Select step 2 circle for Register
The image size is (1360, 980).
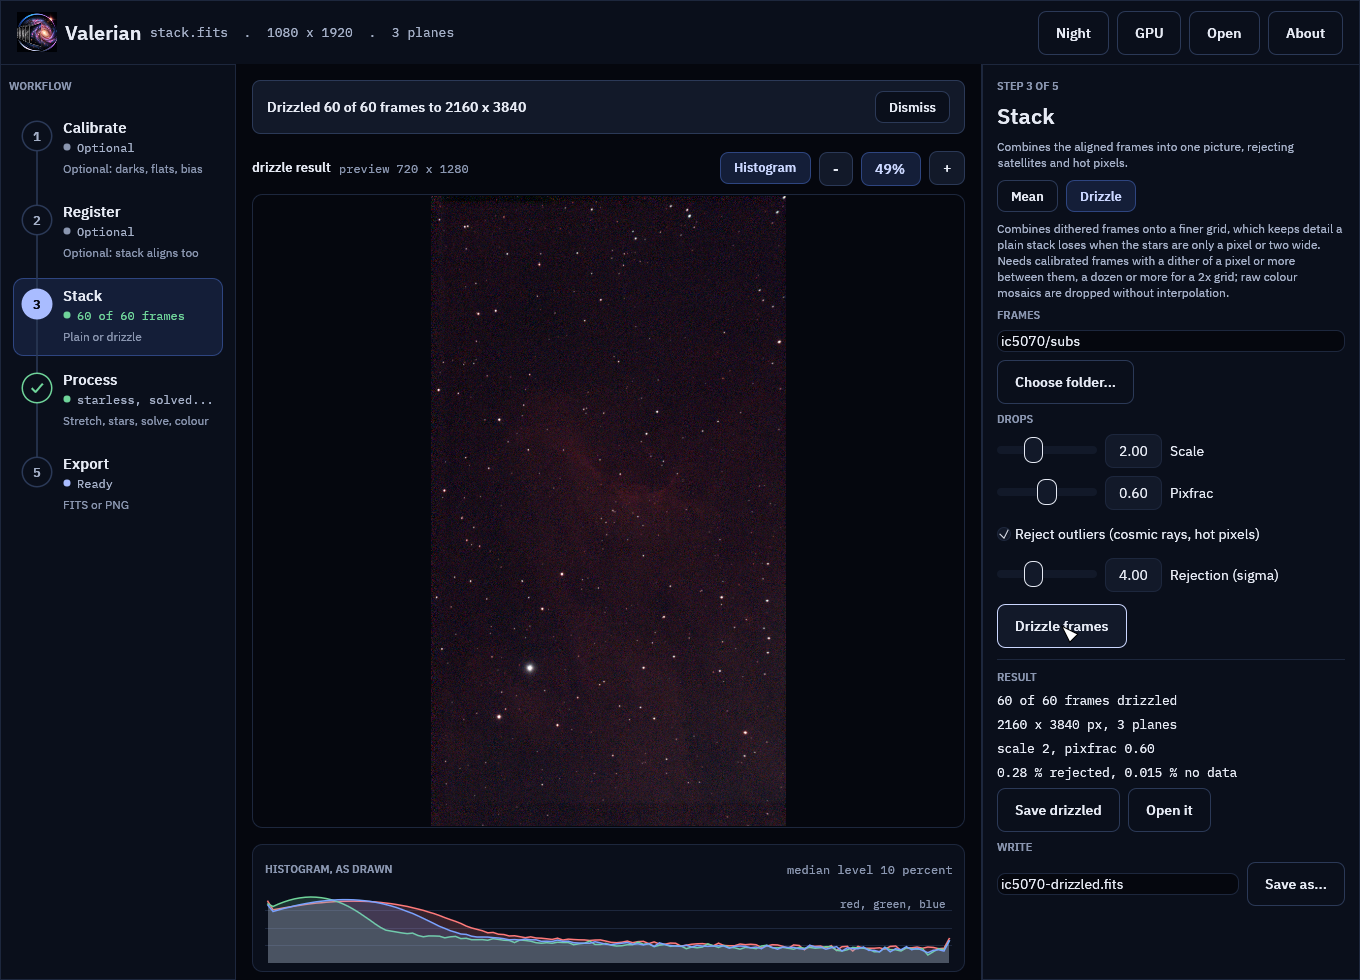tap(37, 220)
